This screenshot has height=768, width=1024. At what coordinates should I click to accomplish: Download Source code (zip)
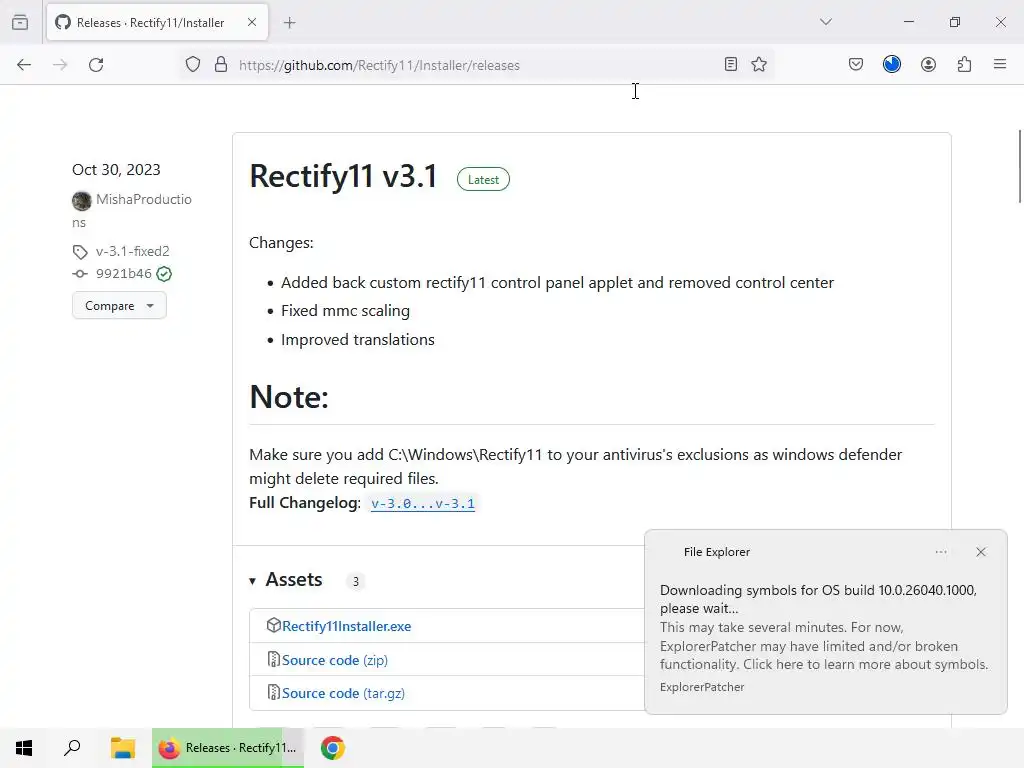[335, 660]
